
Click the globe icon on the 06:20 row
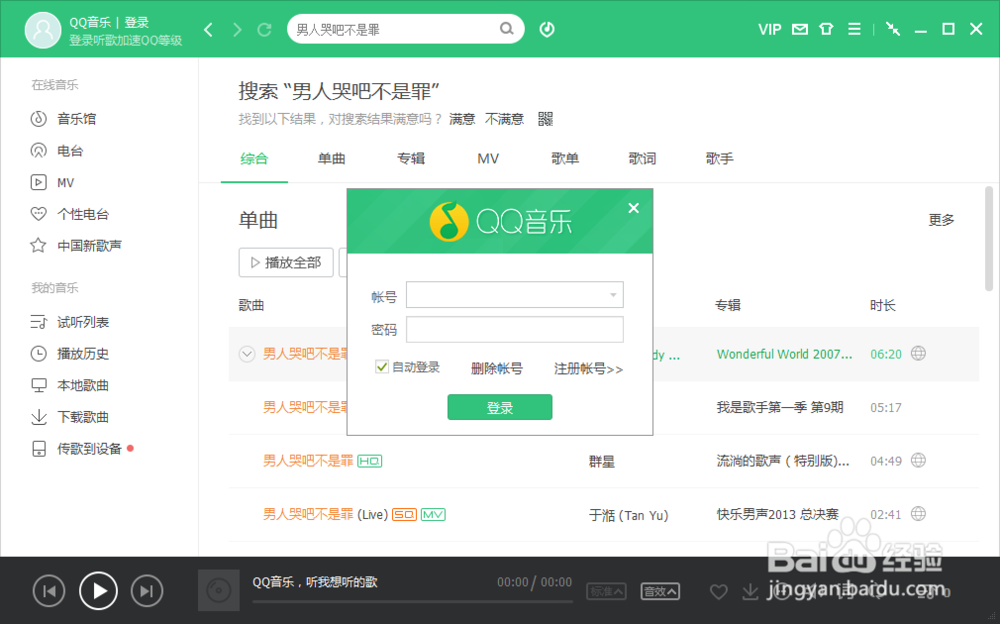918,353
